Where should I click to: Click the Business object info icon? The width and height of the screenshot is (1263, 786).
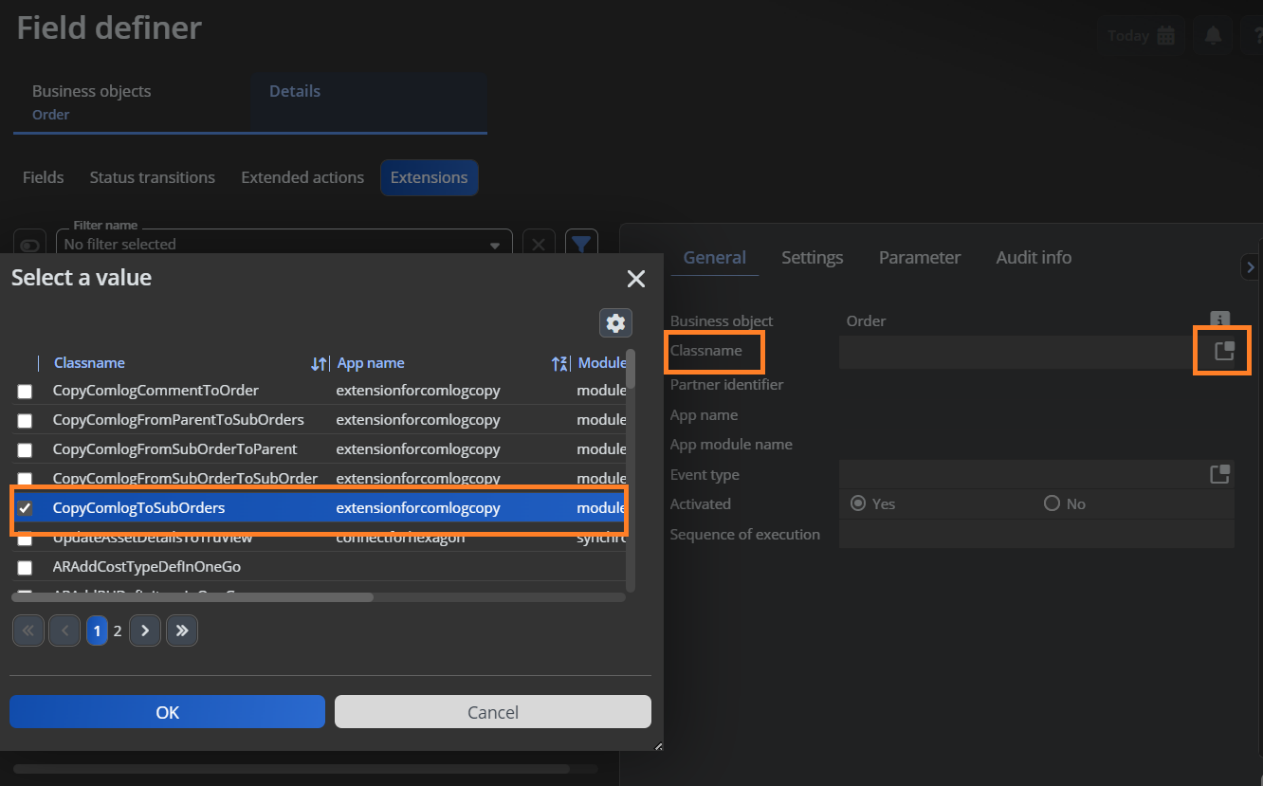pyautogui.click(x=1219, y=319)
